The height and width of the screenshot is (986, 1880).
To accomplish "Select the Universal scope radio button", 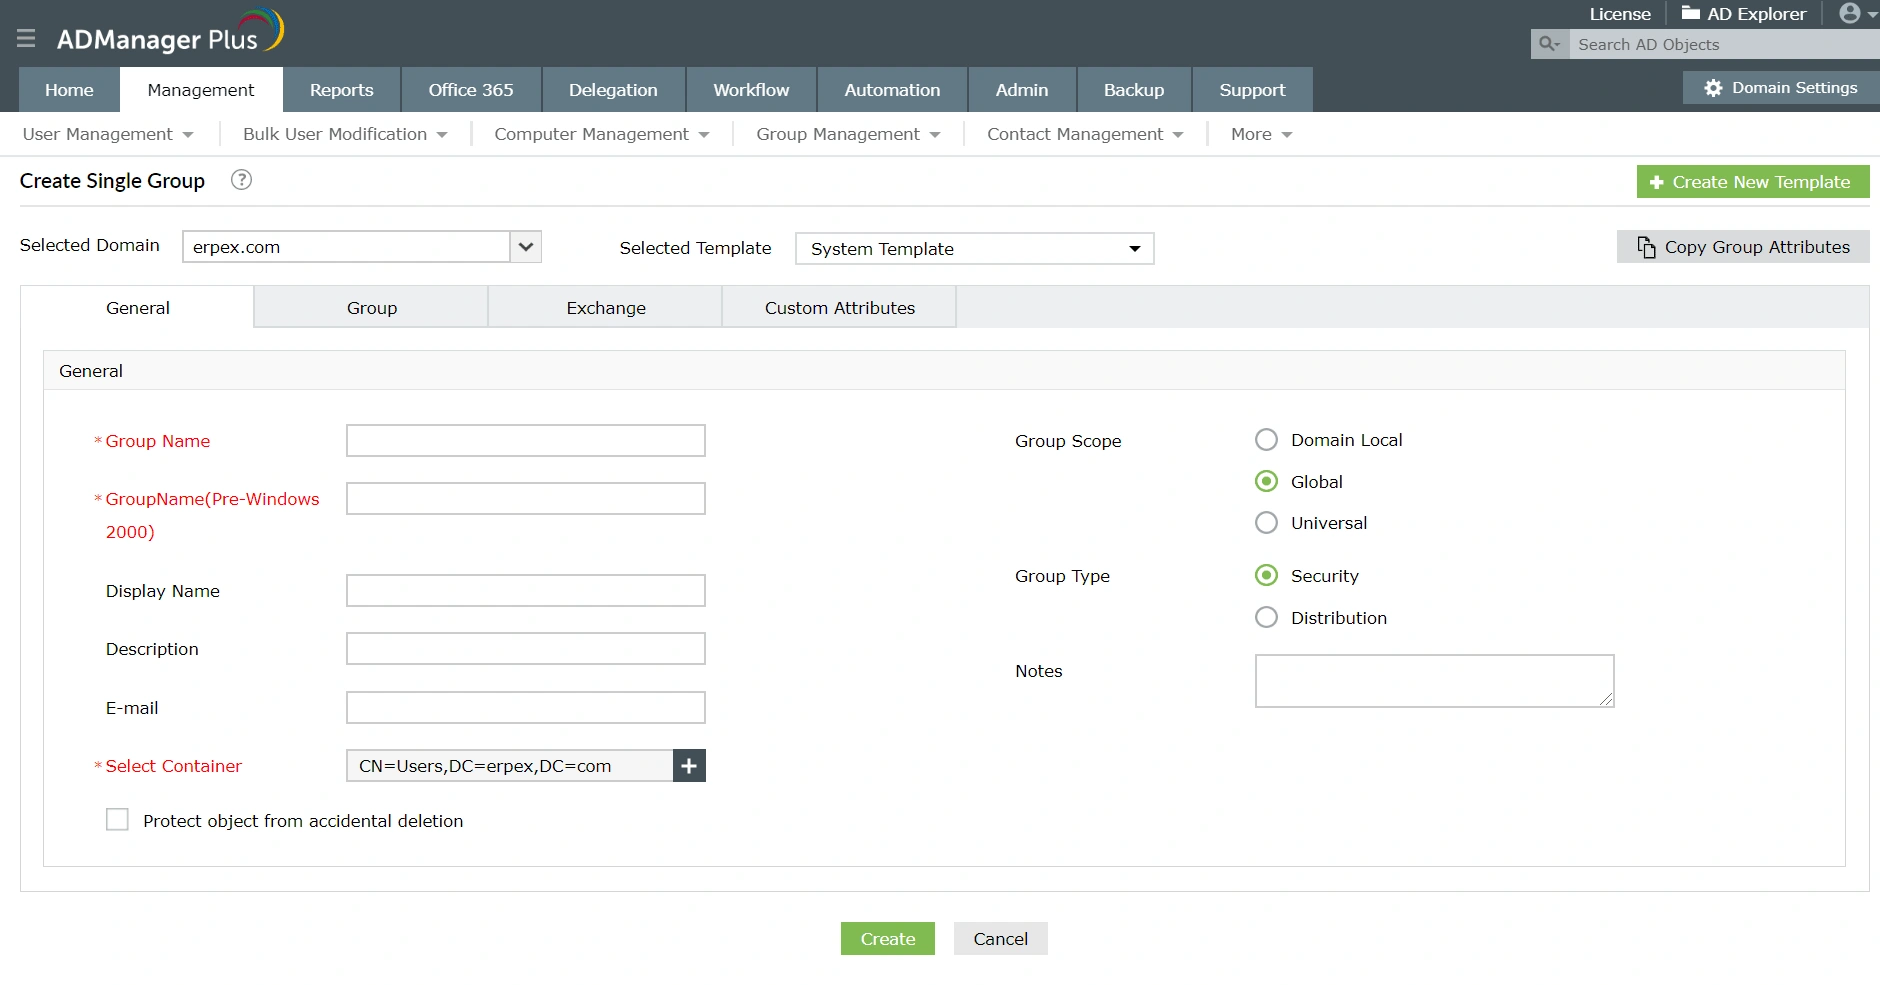I will click(x=1266, y=523).
